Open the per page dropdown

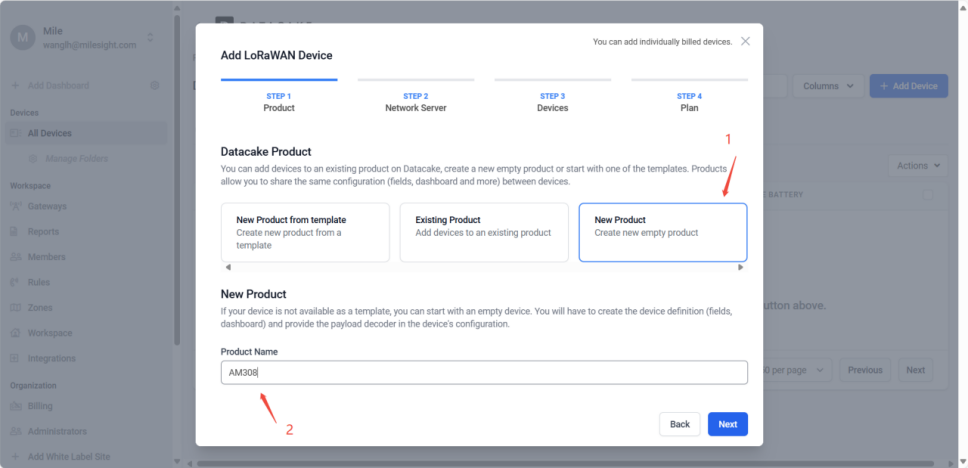click(798, 370)
